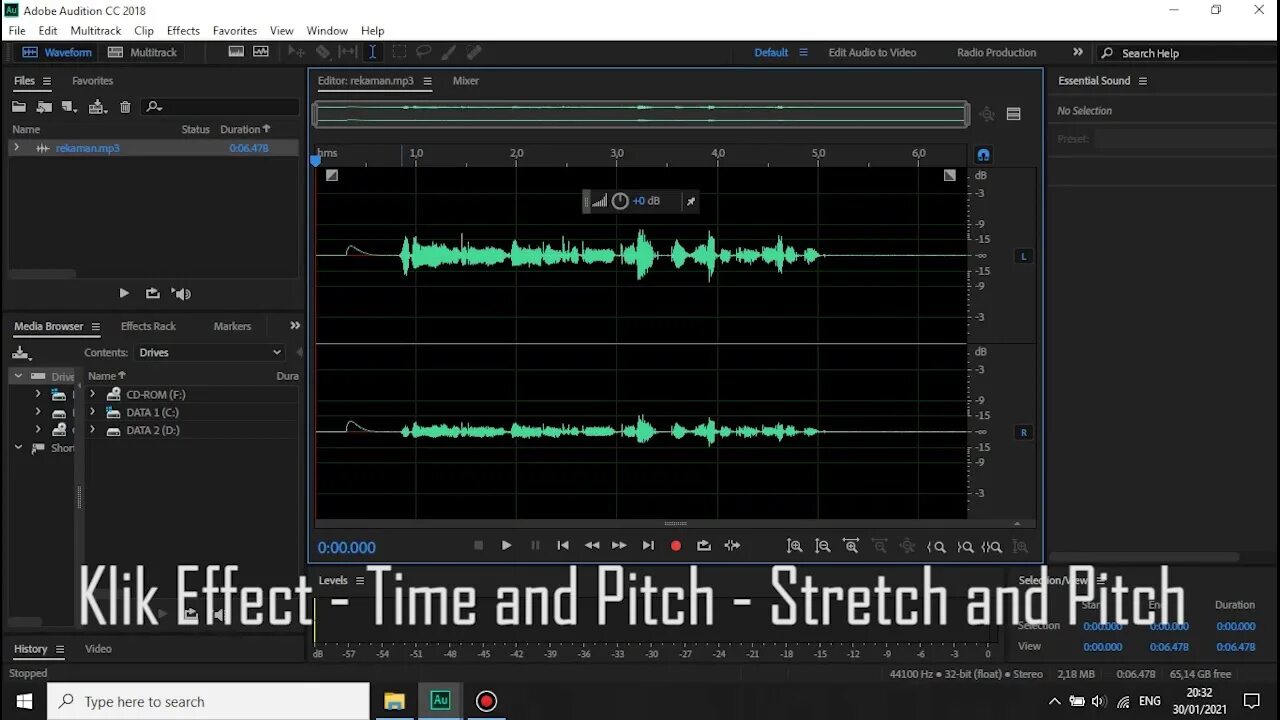The height and width of the screenshot is (720, 1280).
Task: Select the Paintbrush Selection tool
Action: click(449, 52)
